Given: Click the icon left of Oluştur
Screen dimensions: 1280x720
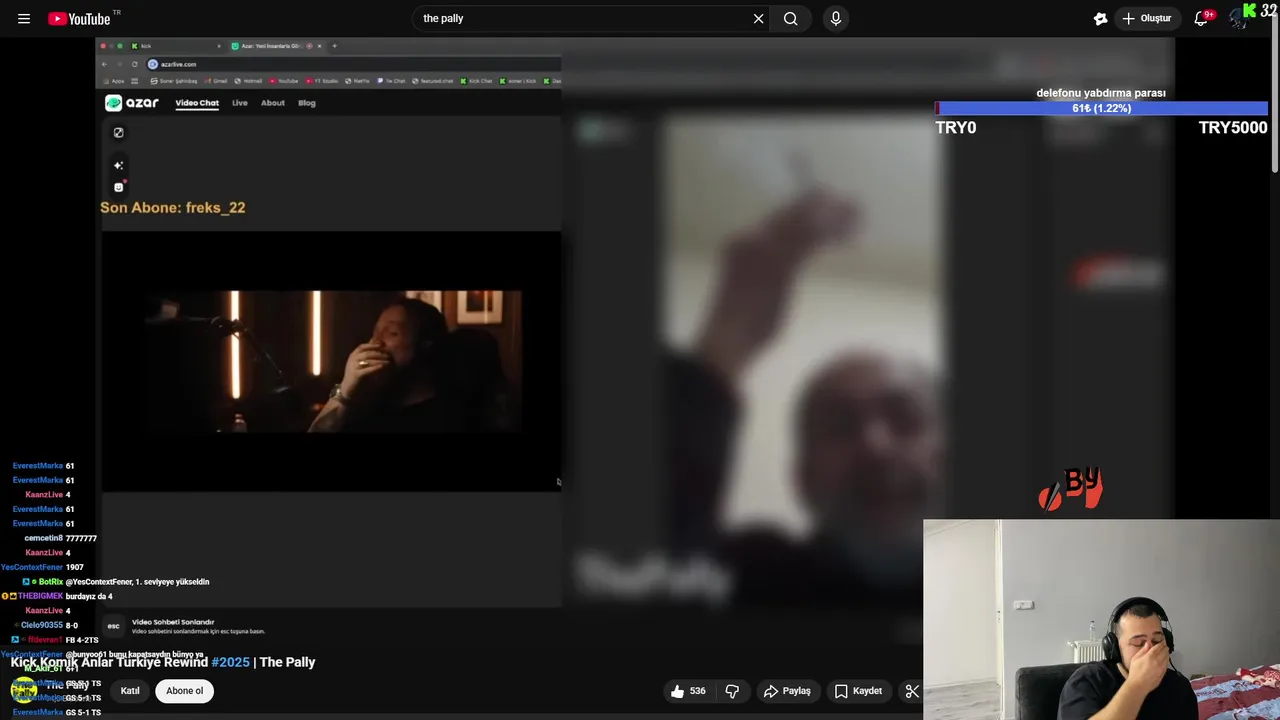Looking at the screenshot, I should coord(1100,18).
